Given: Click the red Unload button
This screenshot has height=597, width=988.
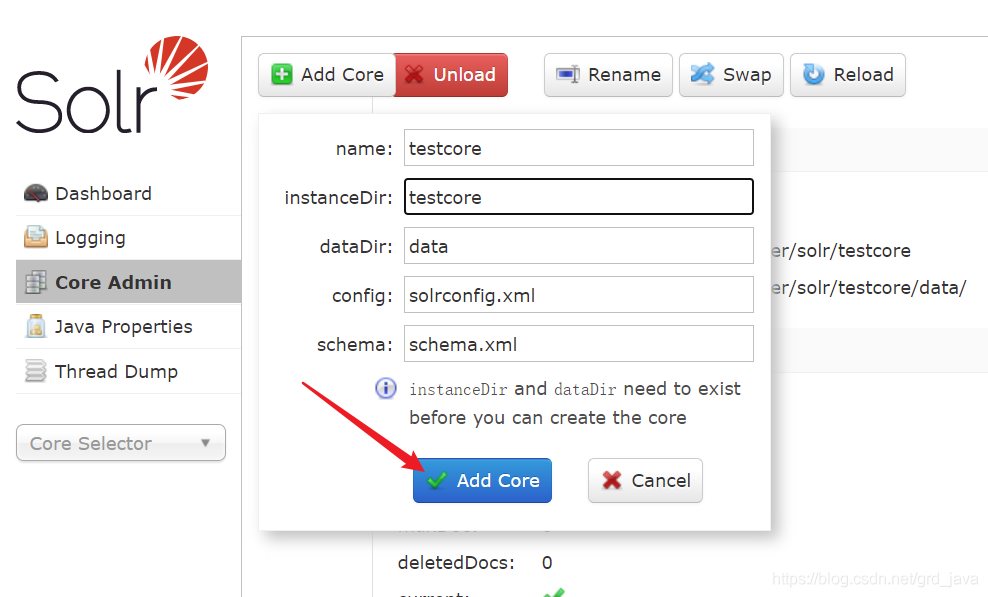Looking at the screenshot, I should (451, 75).
